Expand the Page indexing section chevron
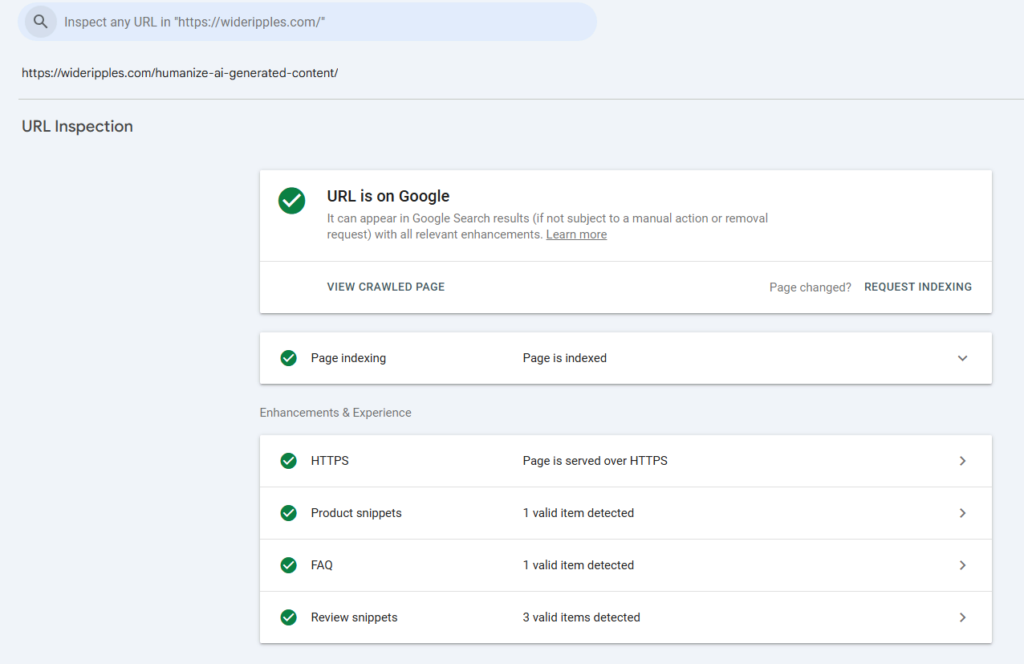 [963, 358]
